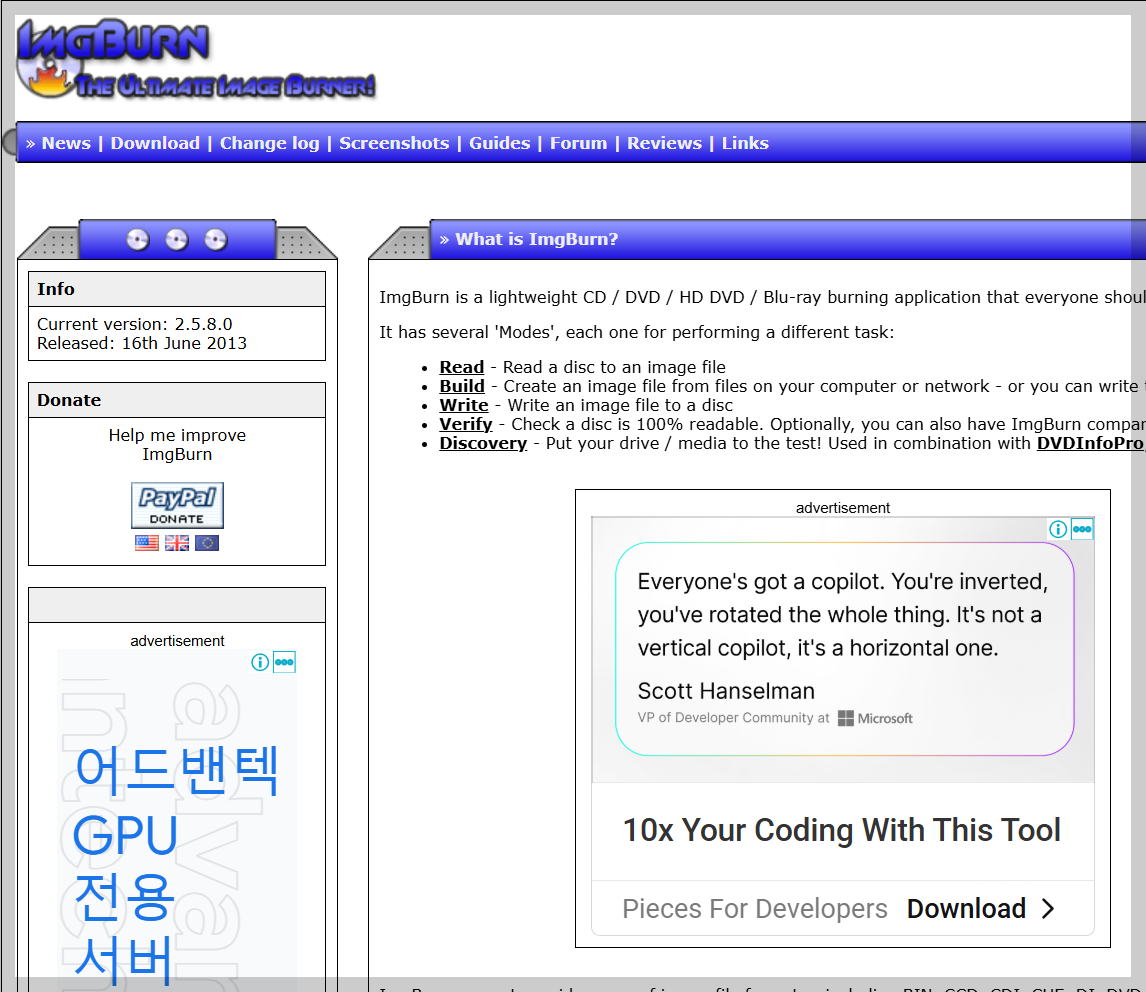Viewport: 1146px width, 992px height.
Task: Click 'Current version: 2.5.8.0' text
Action: pos(134,324)
